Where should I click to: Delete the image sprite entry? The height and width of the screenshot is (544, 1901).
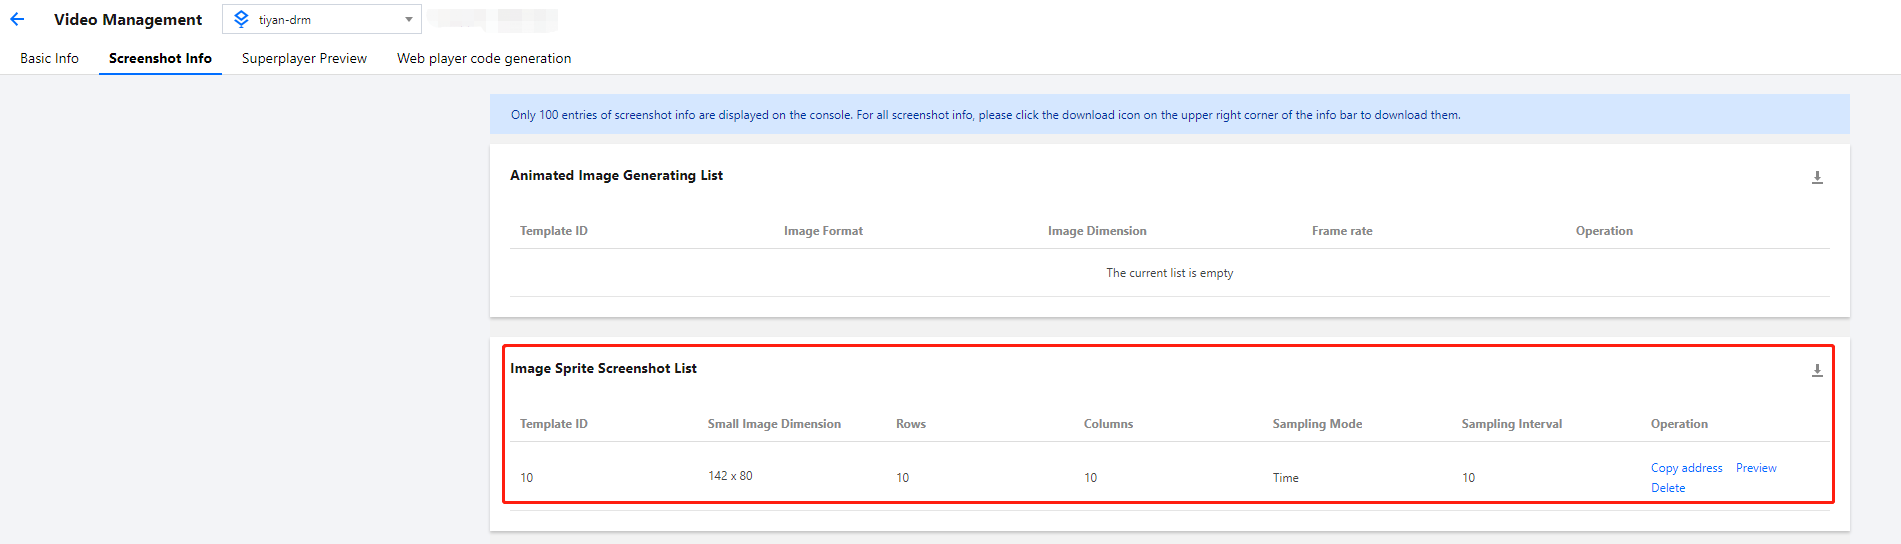point(1667,488)
